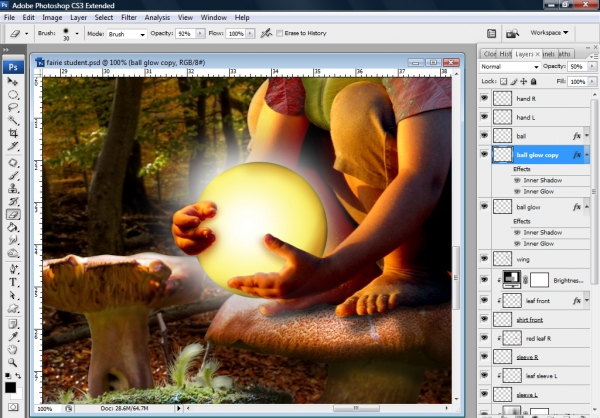Open layer blend mode Normal dropdown

(x=510, y=67)
